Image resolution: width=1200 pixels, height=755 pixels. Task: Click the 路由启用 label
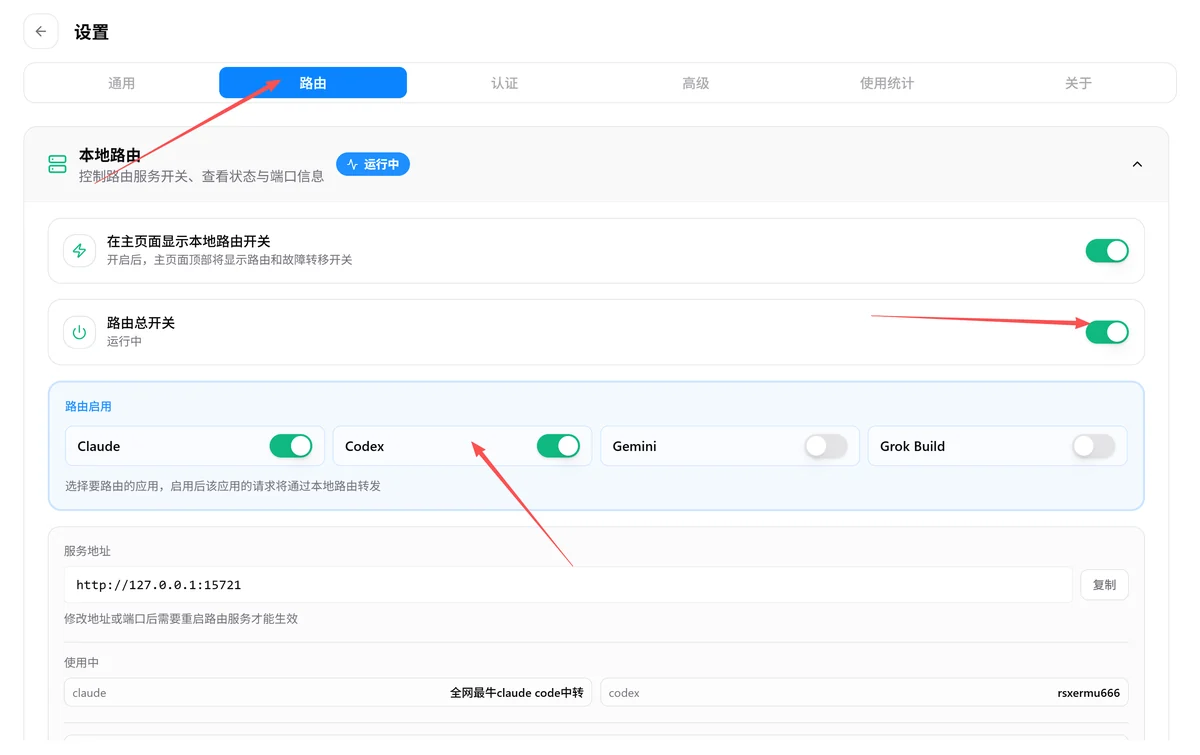88,407
